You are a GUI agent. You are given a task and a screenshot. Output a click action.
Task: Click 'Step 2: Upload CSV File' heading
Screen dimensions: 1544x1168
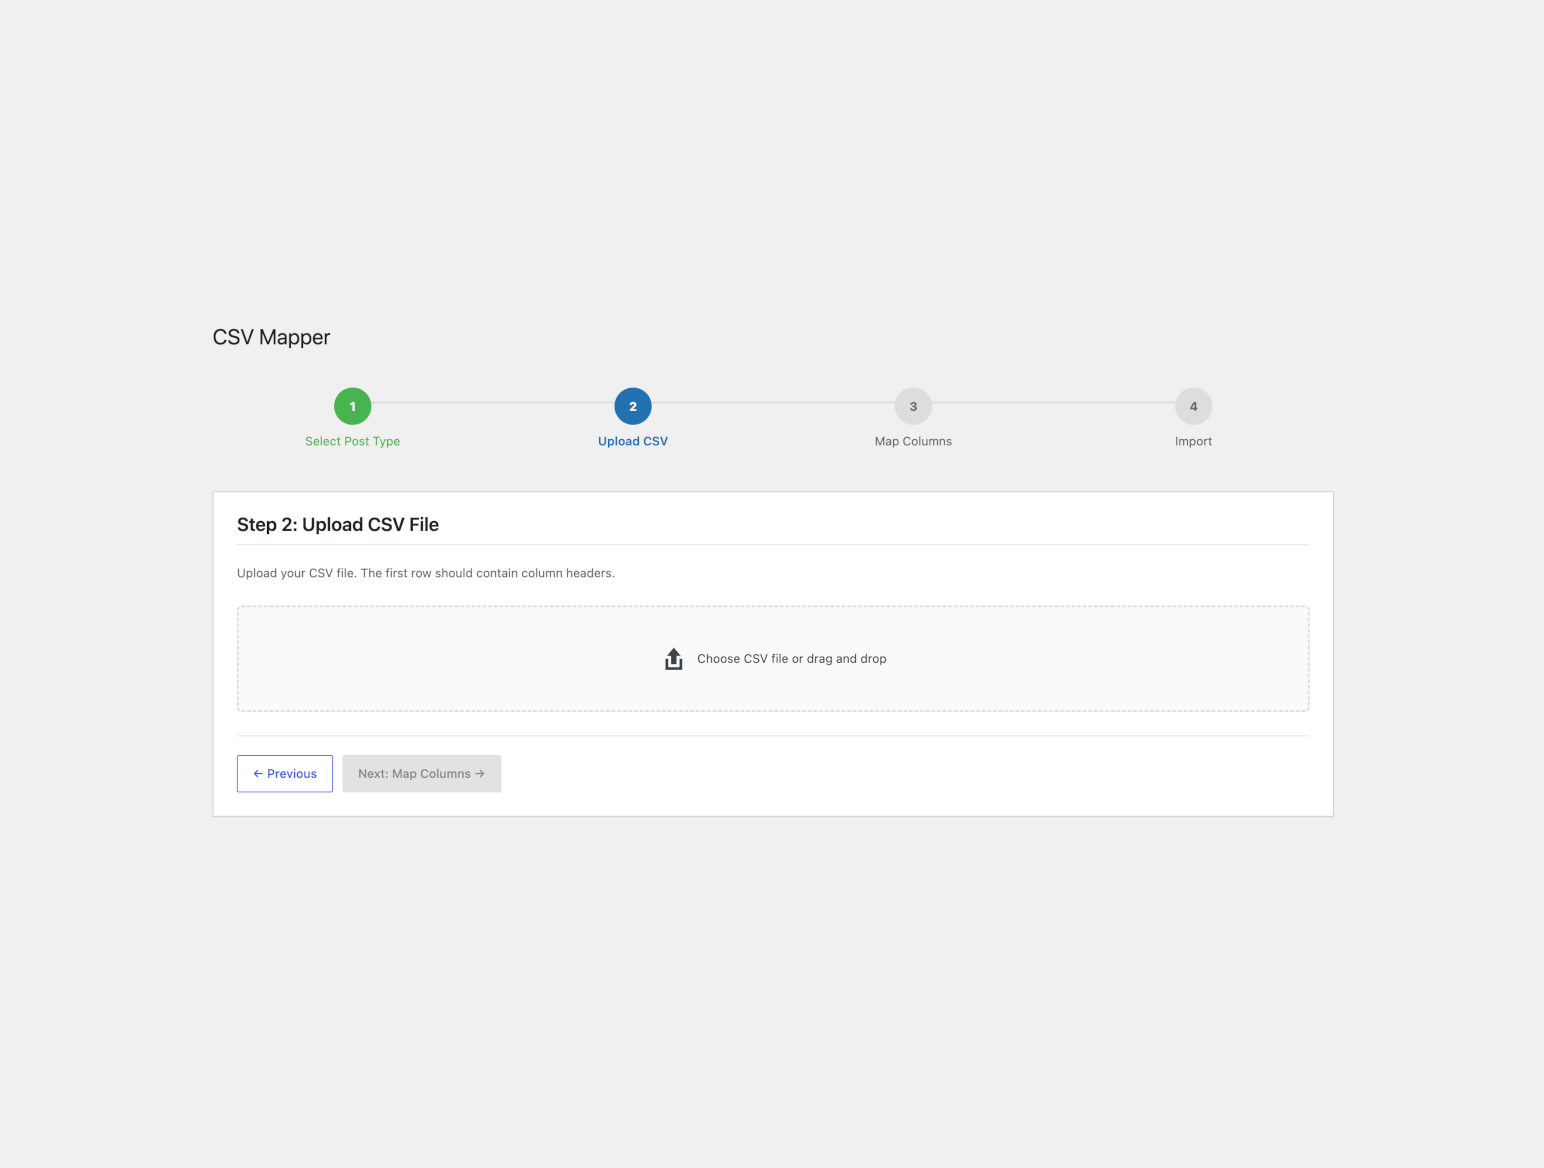click(338, 525)
